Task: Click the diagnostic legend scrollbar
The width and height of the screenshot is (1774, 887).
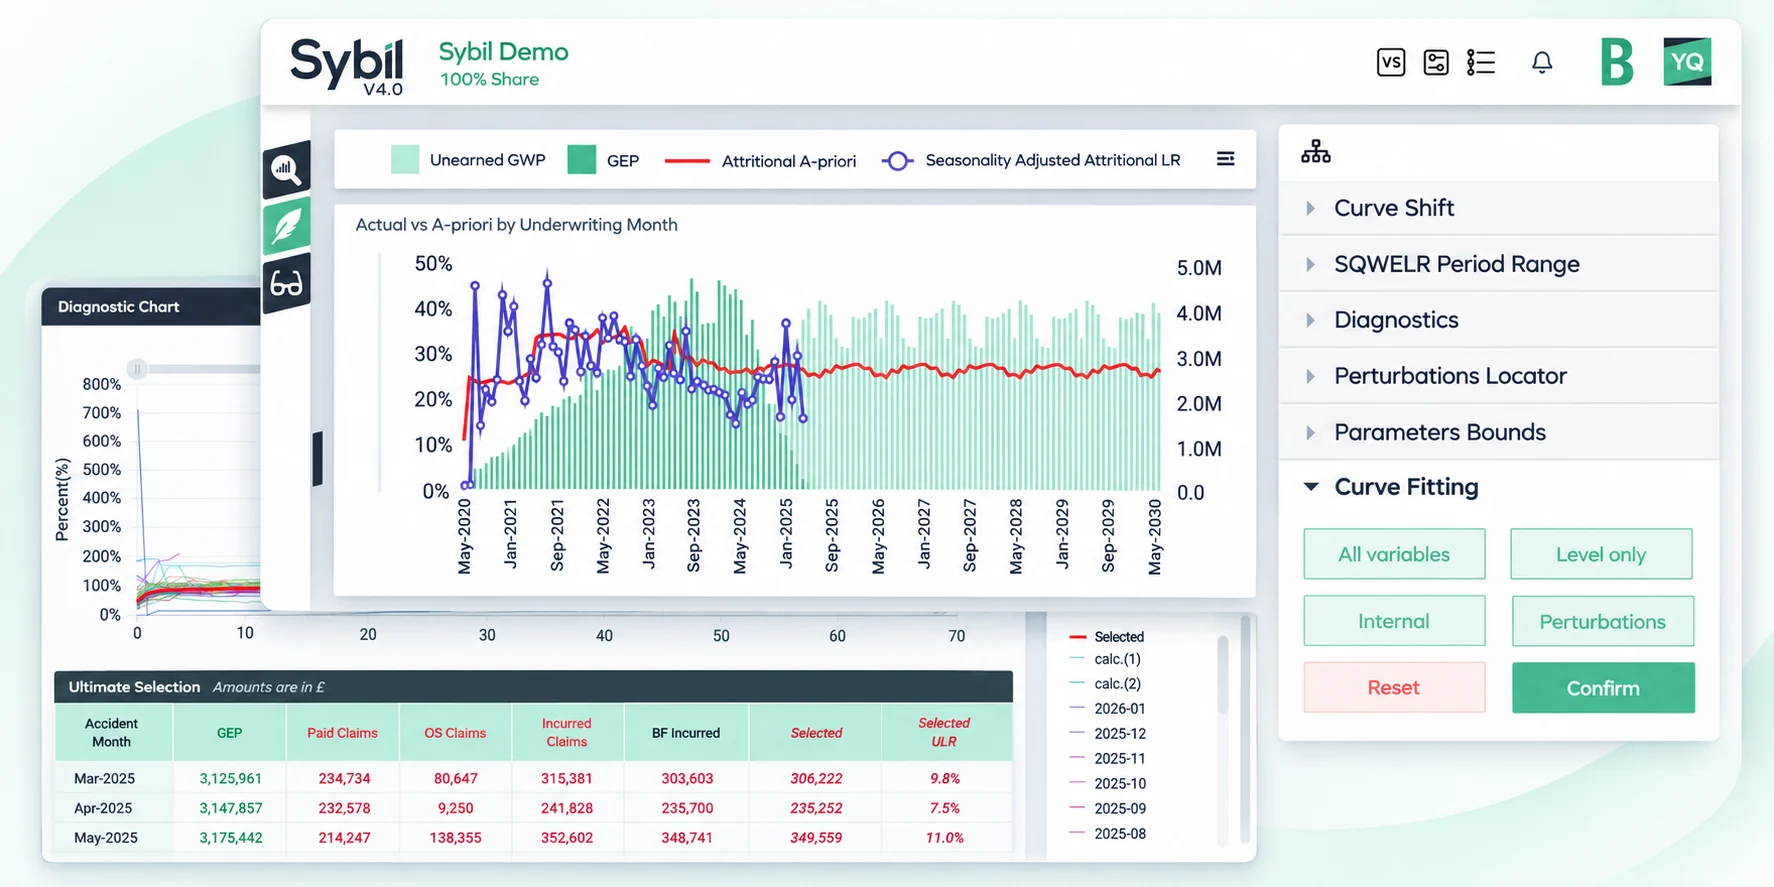Action: coord(1222,674)
